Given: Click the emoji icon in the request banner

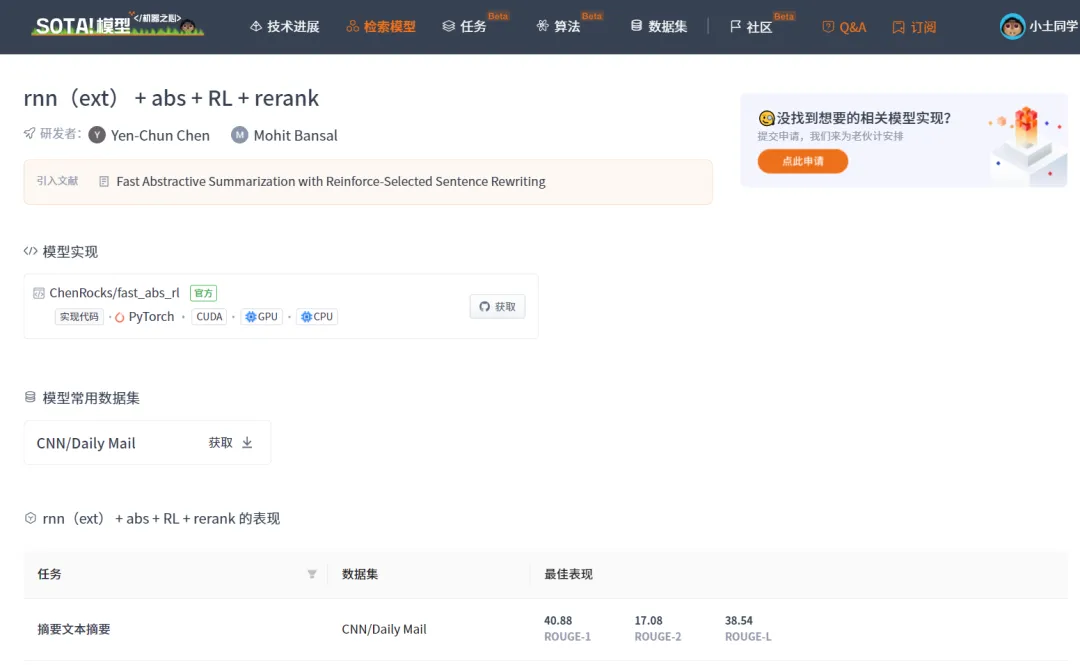Looking at the screenshot, I should coord(766,118).
